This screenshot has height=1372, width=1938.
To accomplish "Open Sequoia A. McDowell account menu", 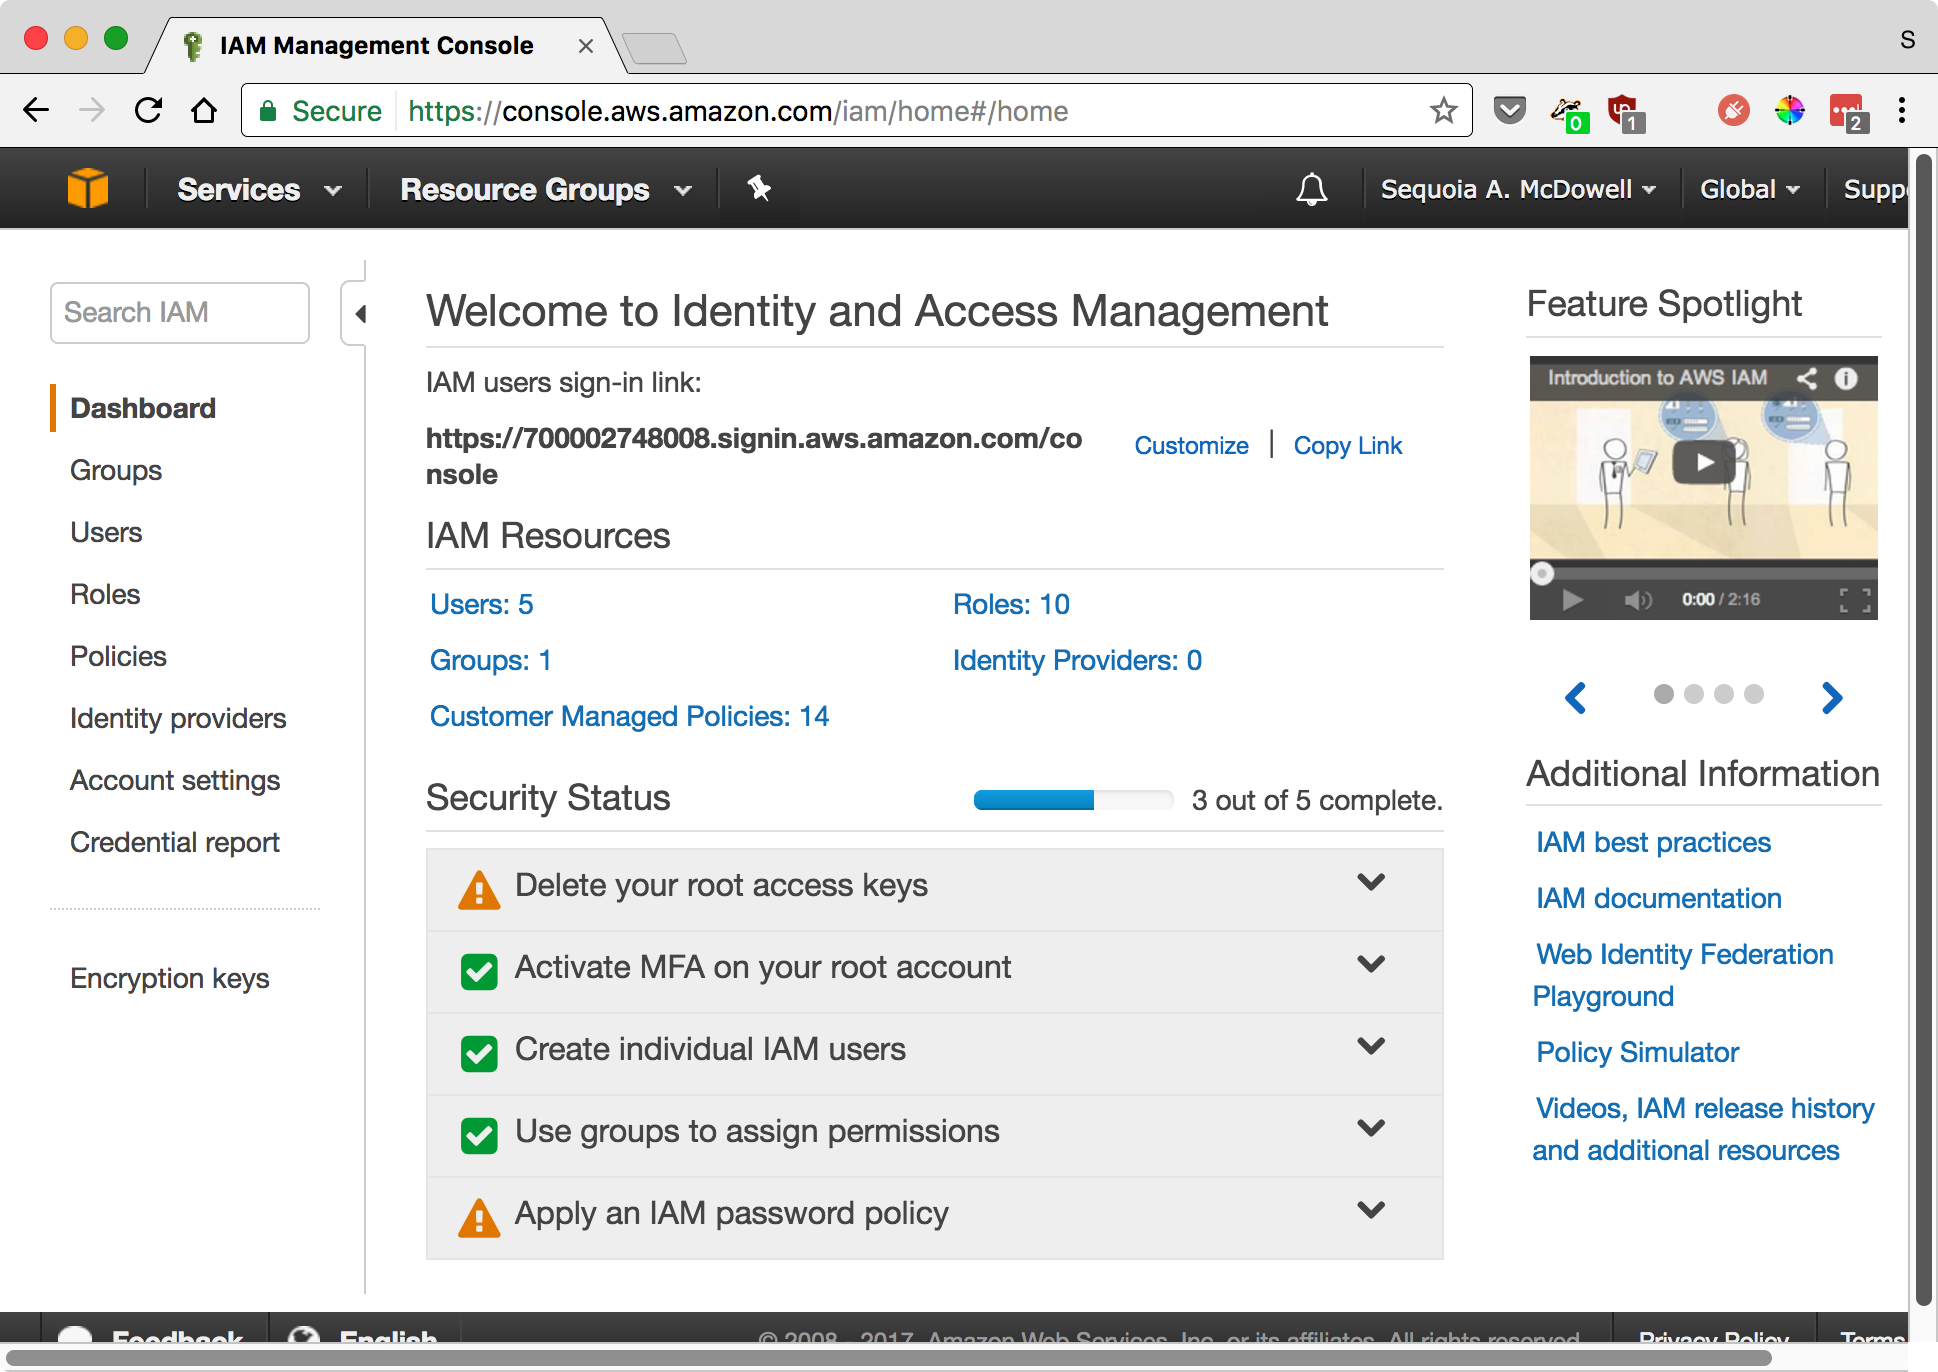I will point(1518,189).
